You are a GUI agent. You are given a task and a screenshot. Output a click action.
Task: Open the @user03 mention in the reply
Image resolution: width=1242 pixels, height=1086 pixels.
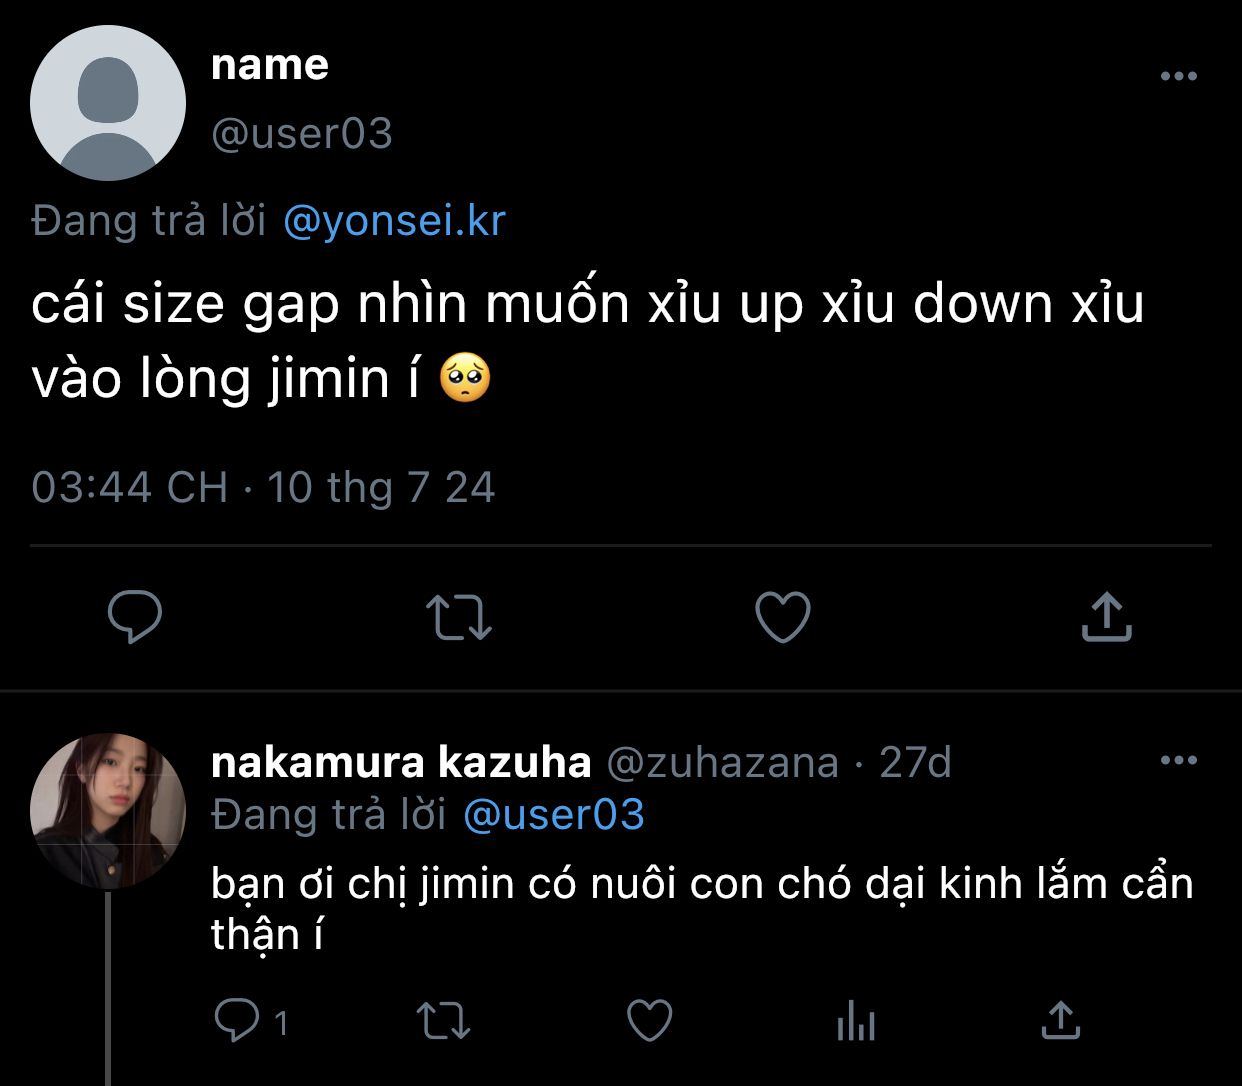click(554, 815)
